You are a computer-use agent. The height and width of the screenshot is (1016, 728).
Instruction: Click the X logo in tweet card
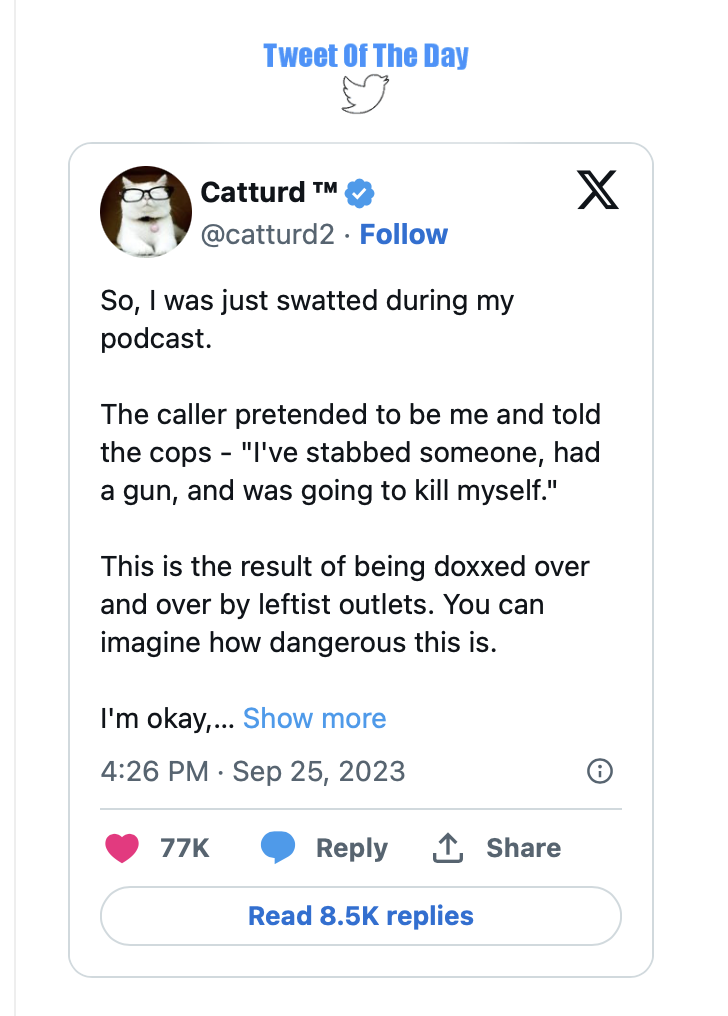(598, 190)
